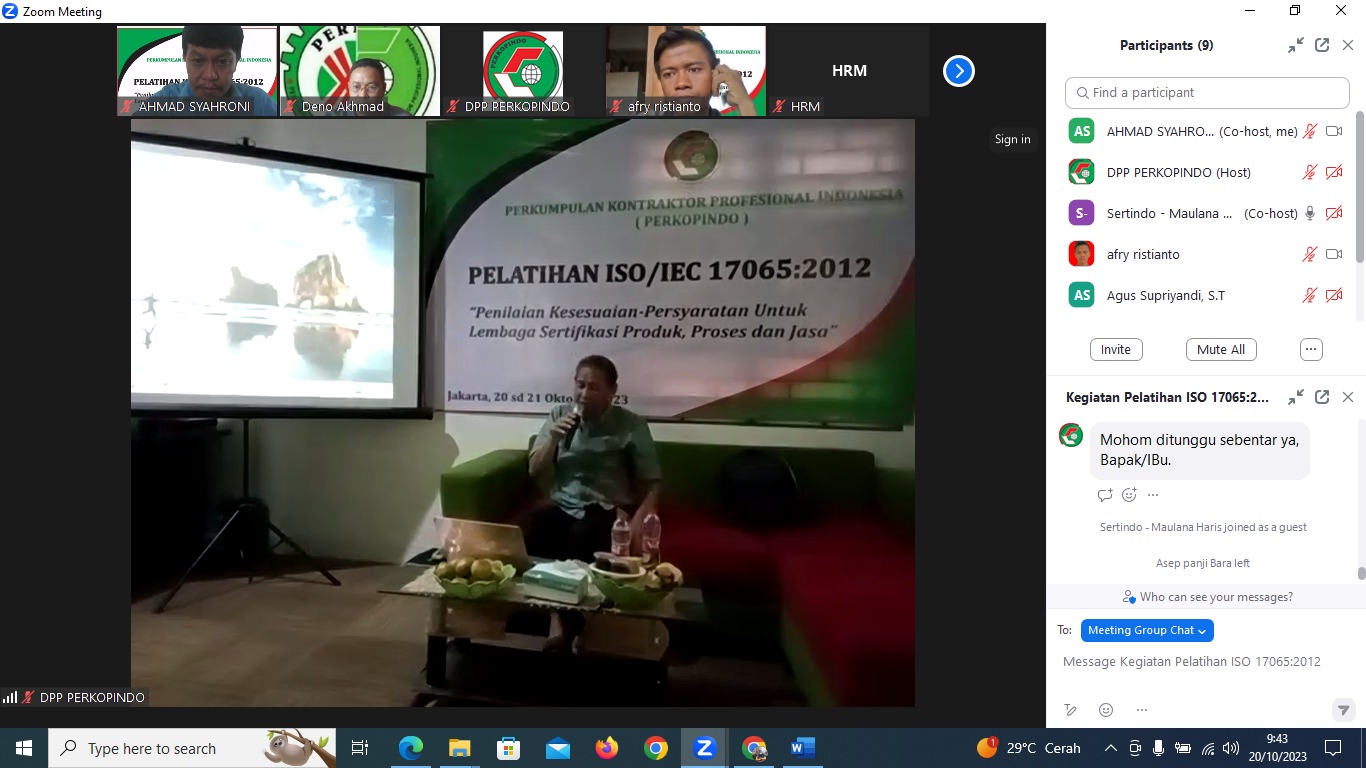Switch to Zoom app in taskbar
Screen dimensions: 1366x768
pos(704,748)
